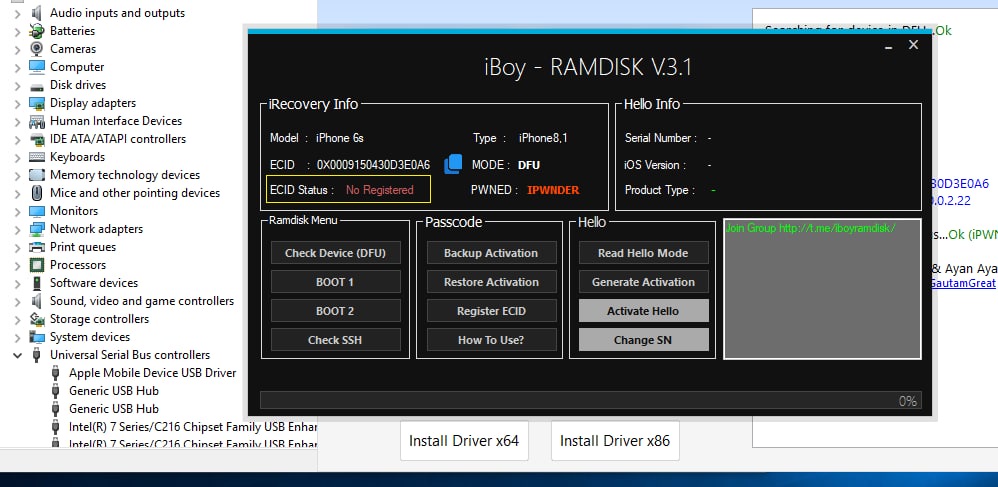Click the first Generic USB Hub icon
The height and width of the screenshot is (487, 998).
tap(56, 391)
